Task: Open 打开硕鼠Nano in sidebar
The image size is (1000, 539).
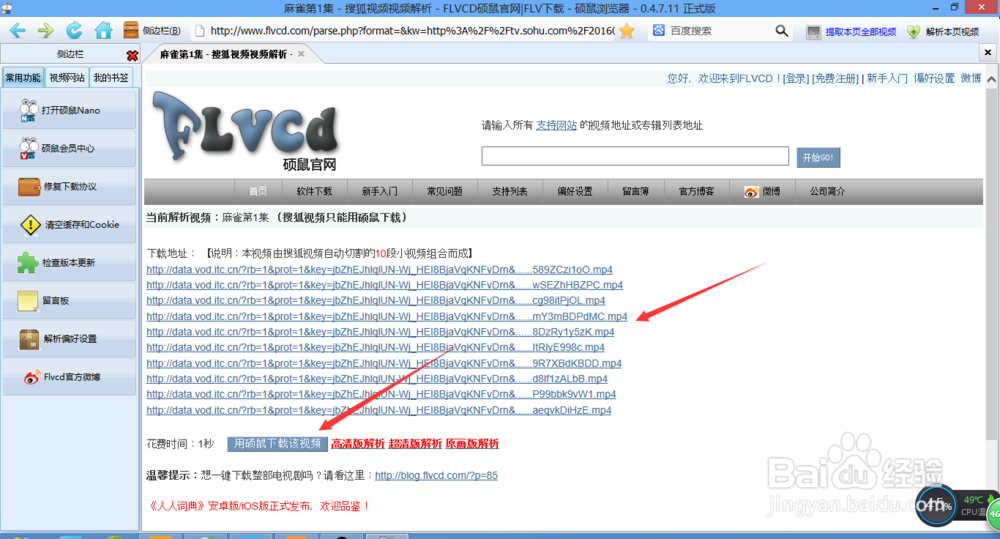Action: 70,110
